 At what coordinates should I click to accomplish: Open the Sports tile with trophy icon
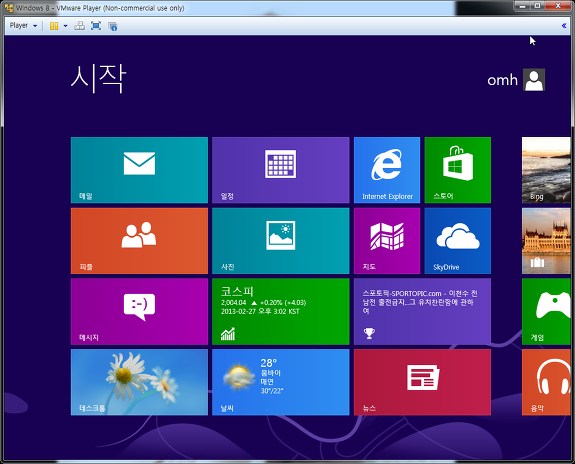coord(422,311)
